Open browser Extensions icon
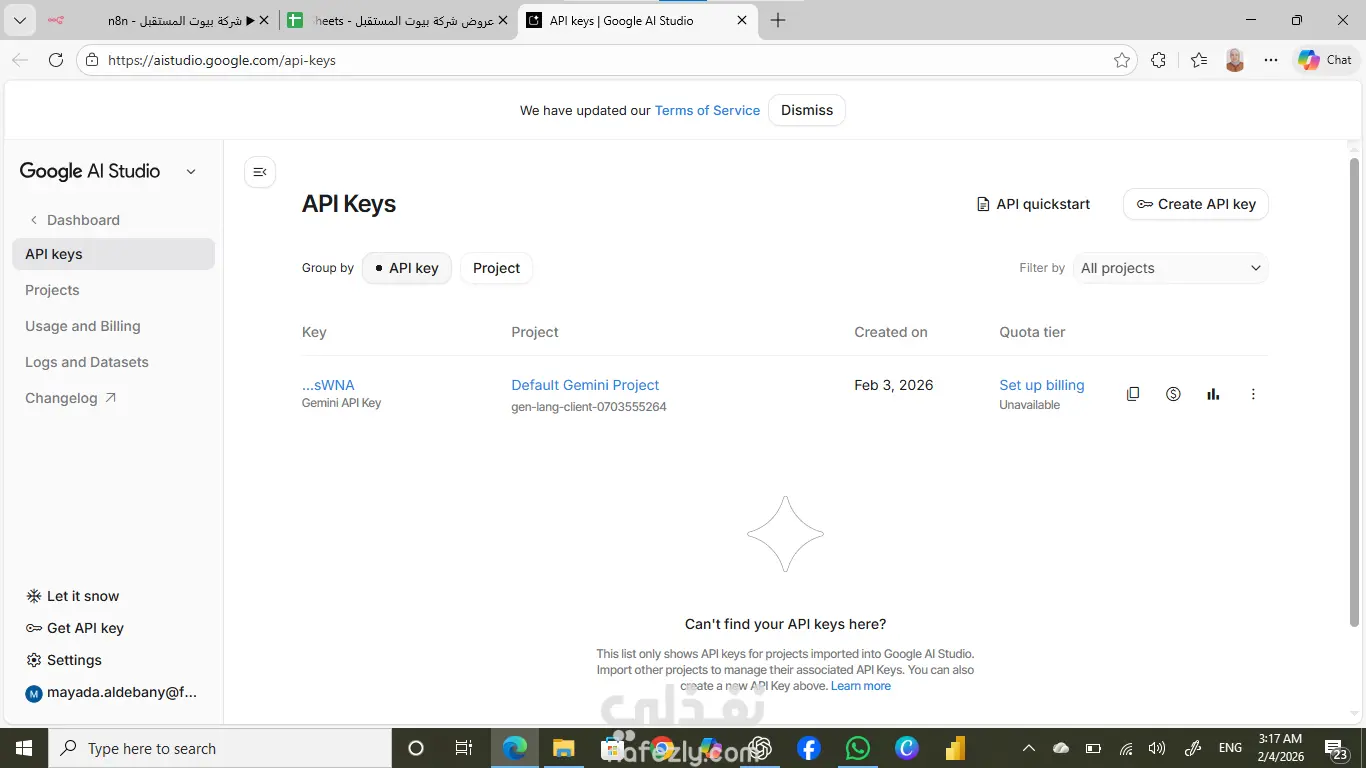 (1158, 60)
